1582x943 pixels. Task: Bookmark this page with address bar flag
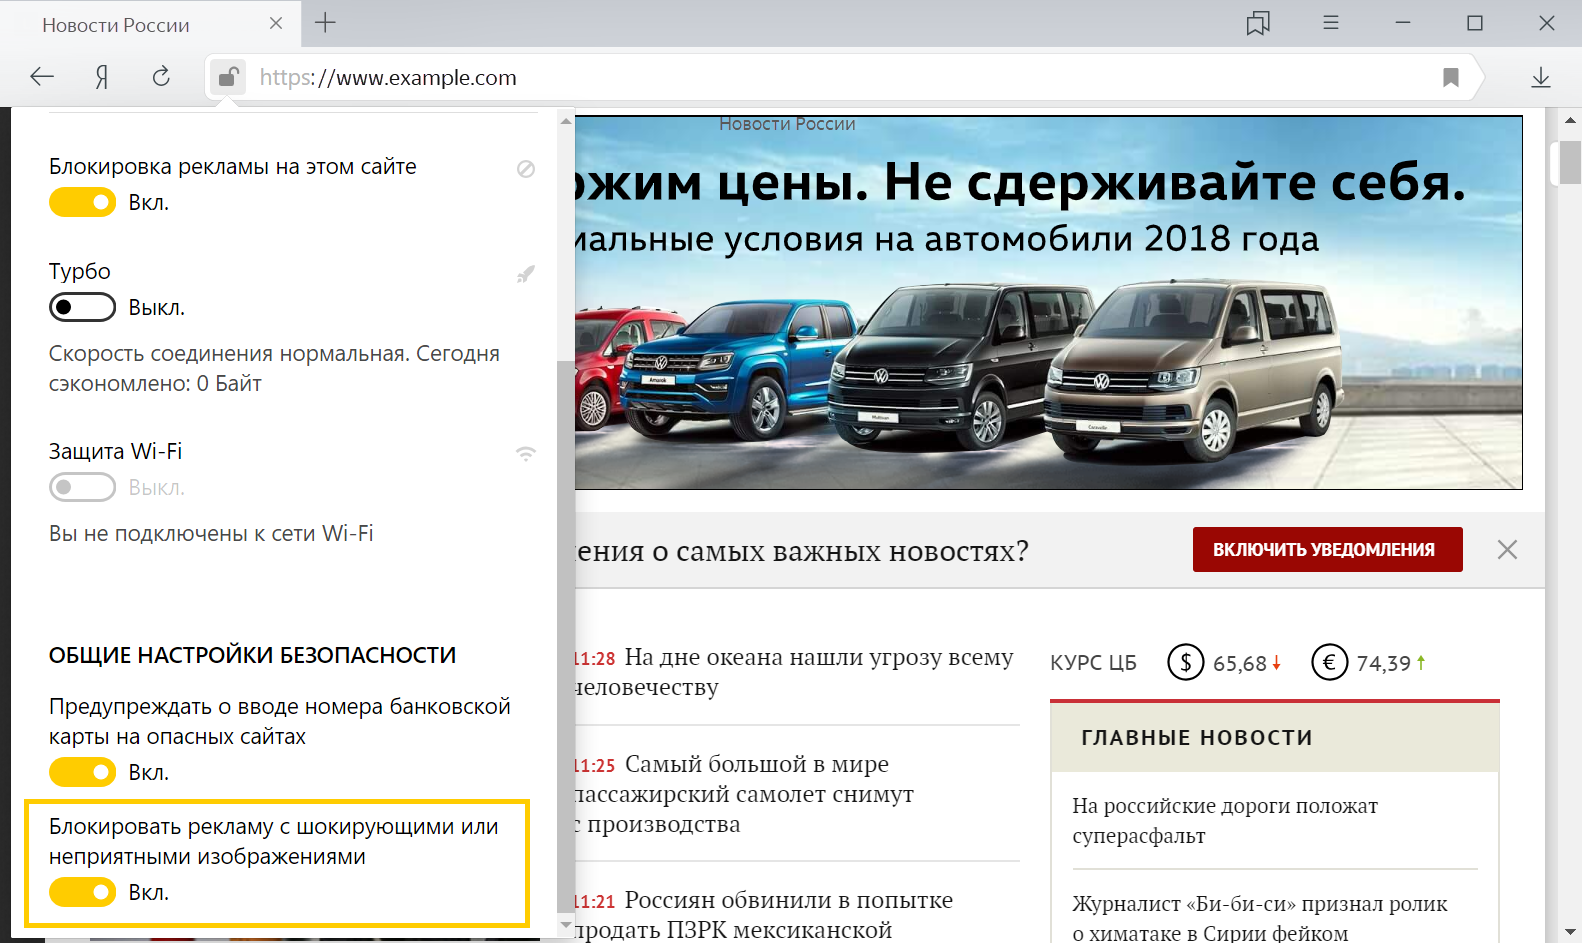pyautogui.click(x=1450, y=77)
